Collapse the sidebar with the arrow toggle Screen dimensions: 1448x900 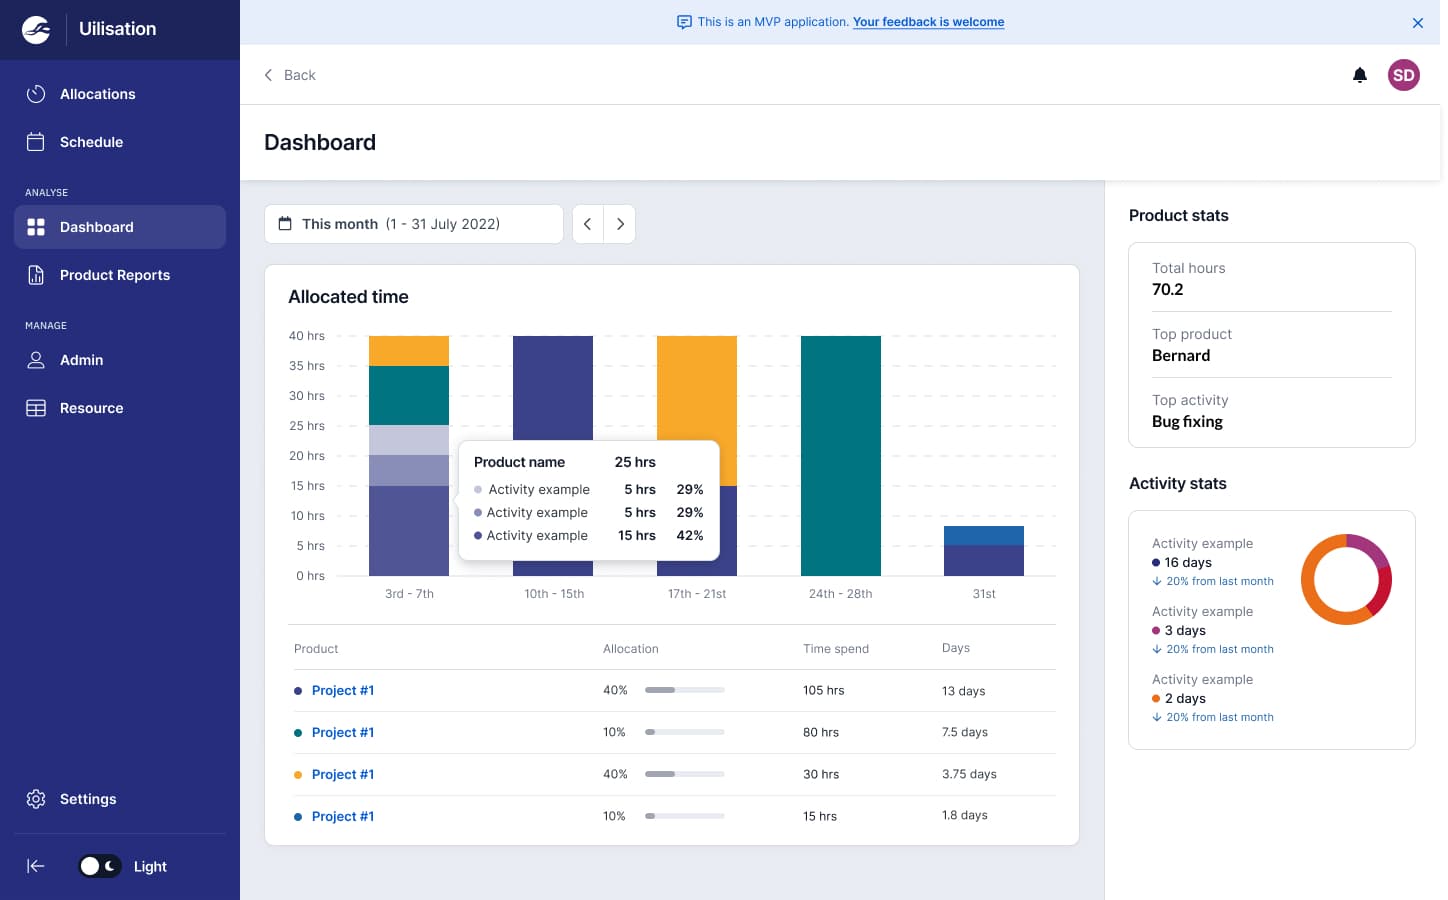pos(36,866)
